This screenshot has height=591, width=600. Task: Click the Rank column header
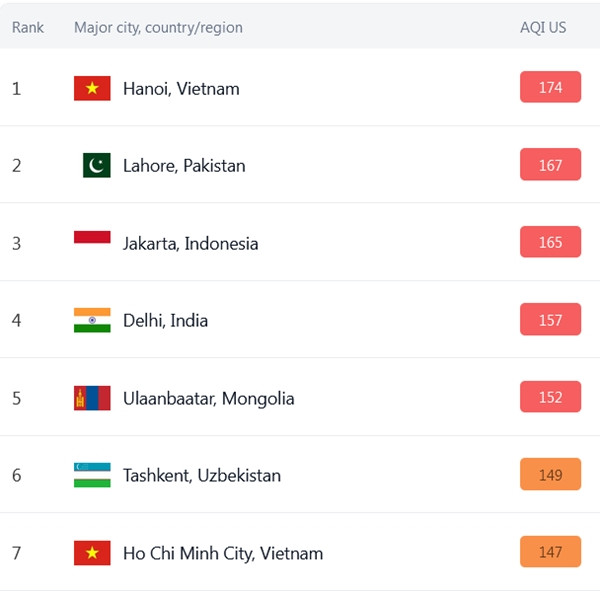[x=28, y=27]
